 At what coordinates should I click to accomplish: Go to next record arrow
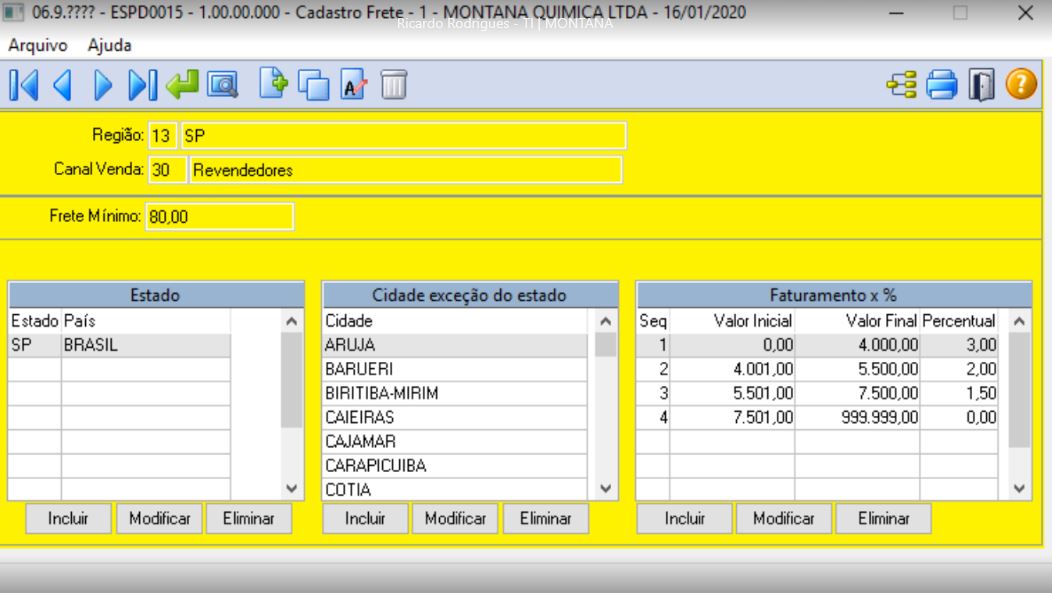(x=103, y=85)
